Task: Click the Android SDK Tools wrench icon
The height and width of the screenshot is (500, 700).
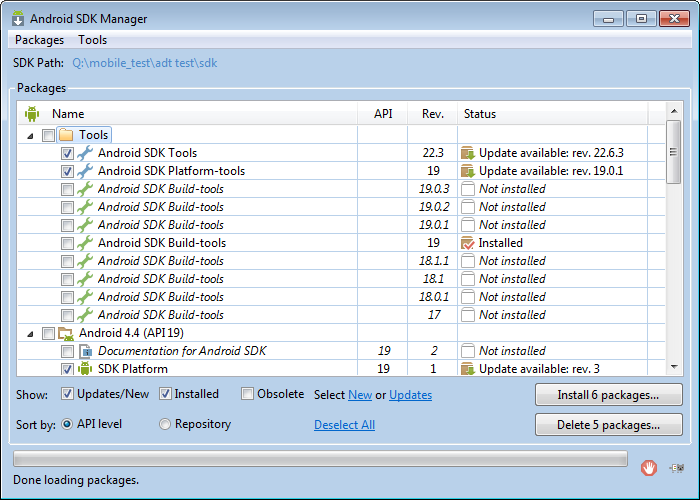Action: click(x=85, y=153)
